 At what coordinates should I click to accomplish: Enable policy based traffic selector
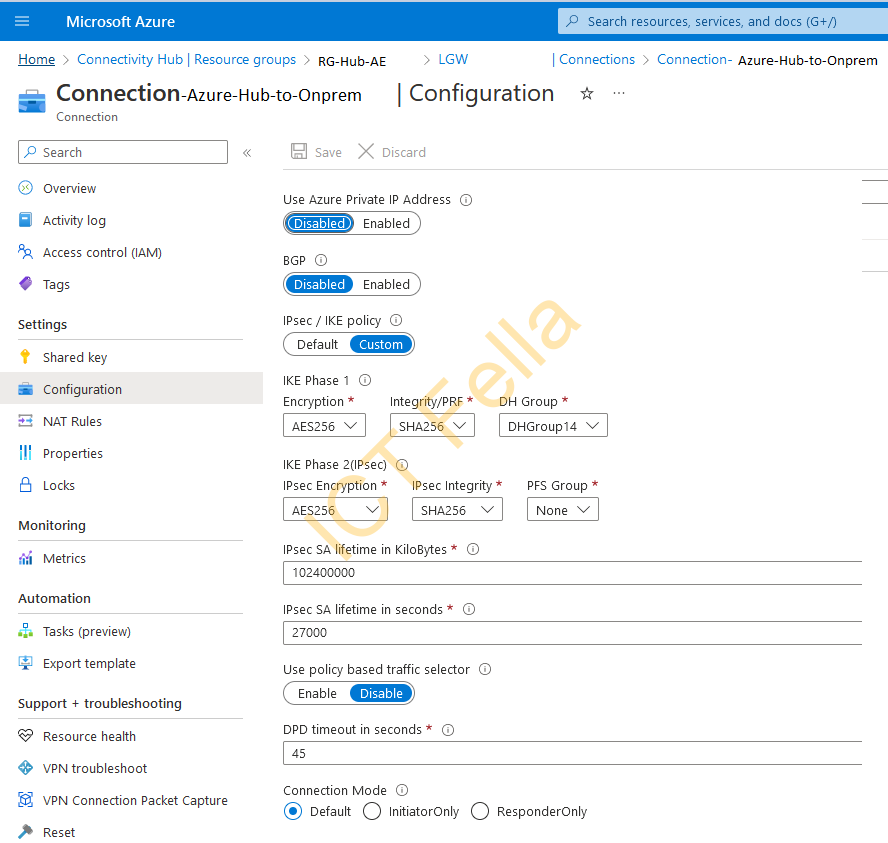click(x=317, y=694)
